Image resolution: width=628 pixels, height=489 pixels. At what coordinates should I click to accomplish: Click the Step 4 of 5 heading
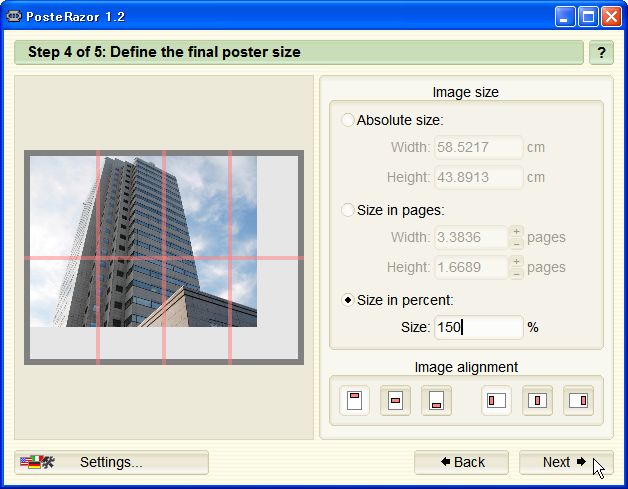tap(164, 52)
